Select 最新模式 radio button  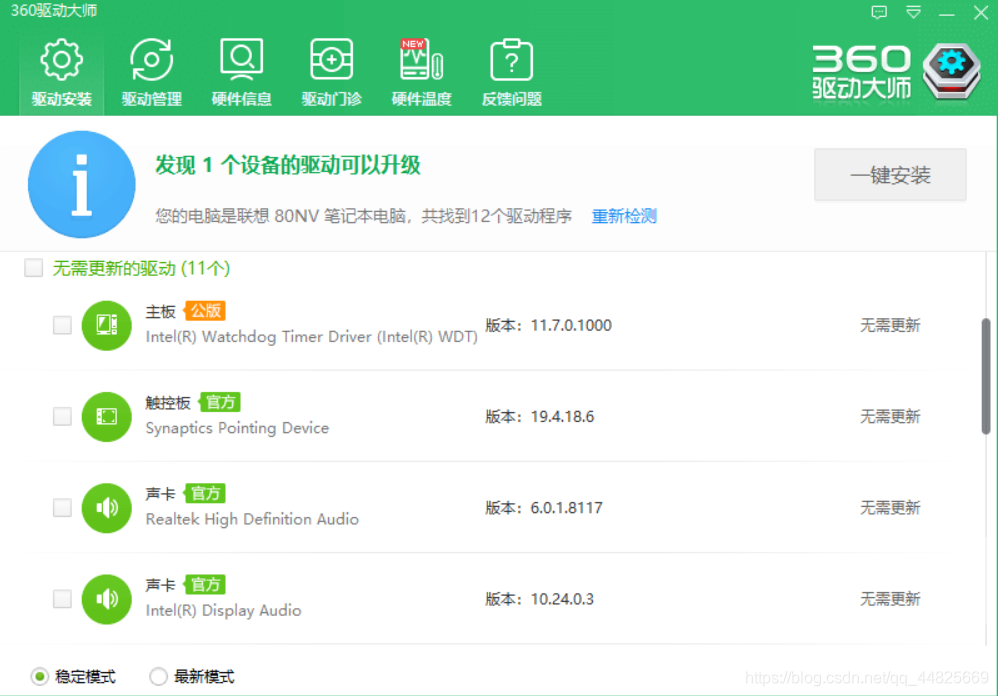(158, 676)
